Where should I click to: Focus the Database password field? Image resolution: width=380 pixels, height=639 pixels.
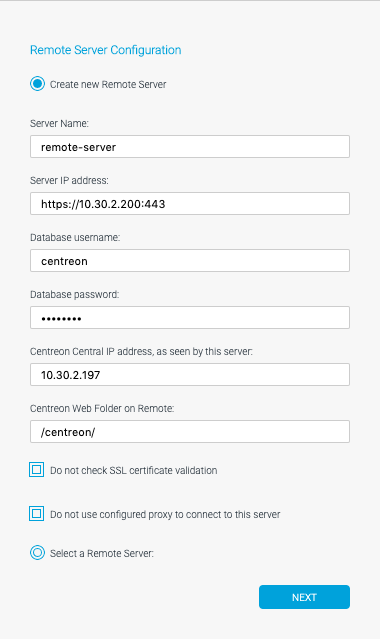tap(190, 318)
